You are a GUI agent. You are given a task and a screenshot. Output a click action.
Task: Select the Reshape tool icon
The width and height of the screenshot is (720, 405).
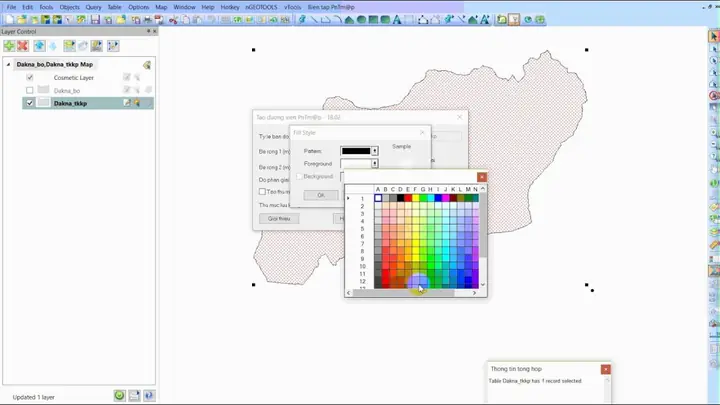coord(423,20)
